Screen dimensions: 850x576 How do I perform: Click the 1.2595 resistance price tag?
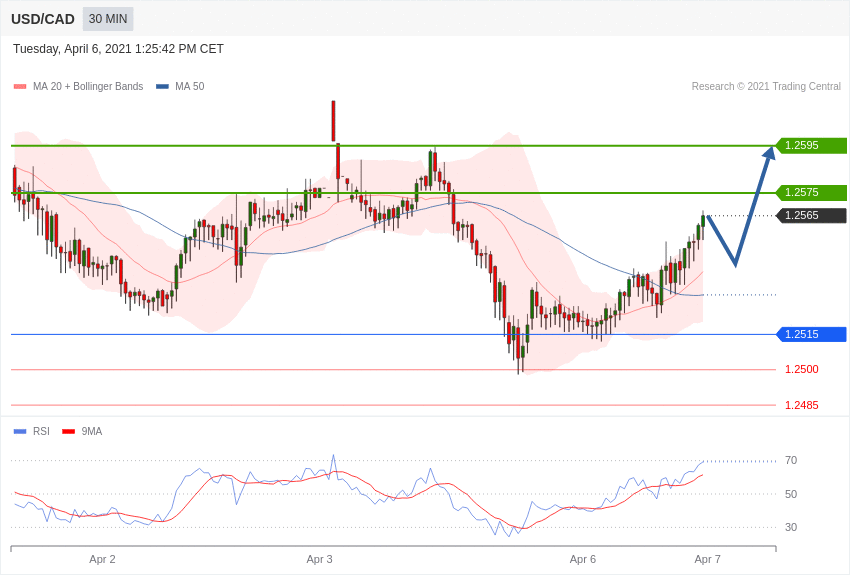click(811, 145)
